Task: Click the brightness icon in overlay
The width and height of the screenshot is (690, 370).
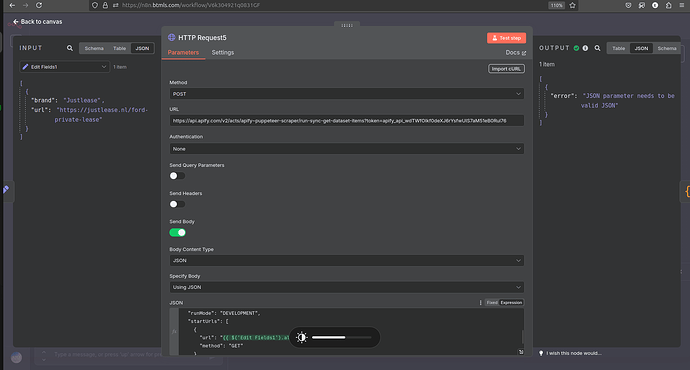Action: (x=302, y=337)
